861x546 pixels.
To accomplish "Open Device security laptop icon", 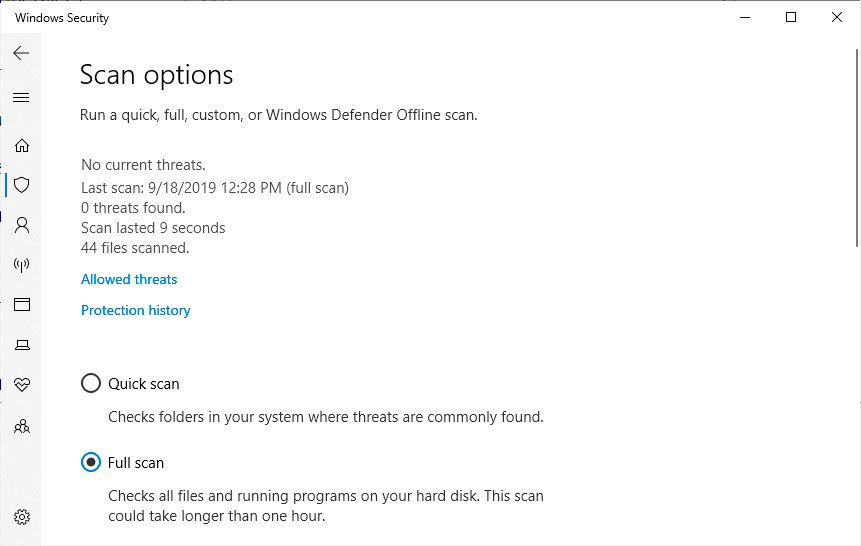I will pos(21,345).
